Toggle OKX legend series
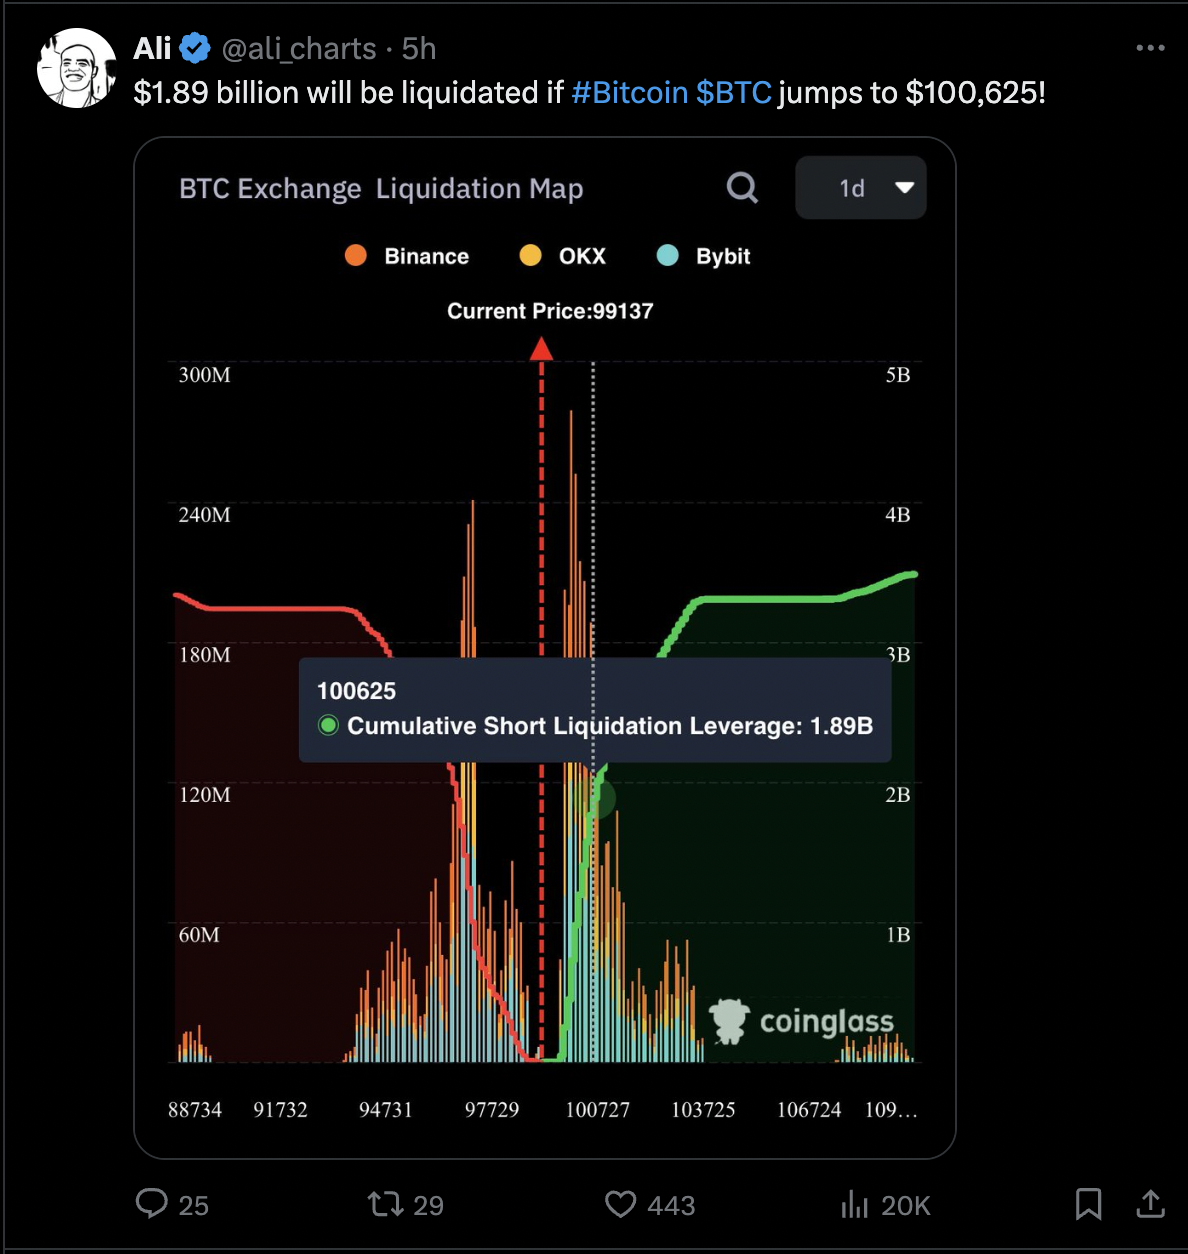Image resolution: width=1188 pixels, height=1254 pixels. pyautogui.click(x=563, y=256)
